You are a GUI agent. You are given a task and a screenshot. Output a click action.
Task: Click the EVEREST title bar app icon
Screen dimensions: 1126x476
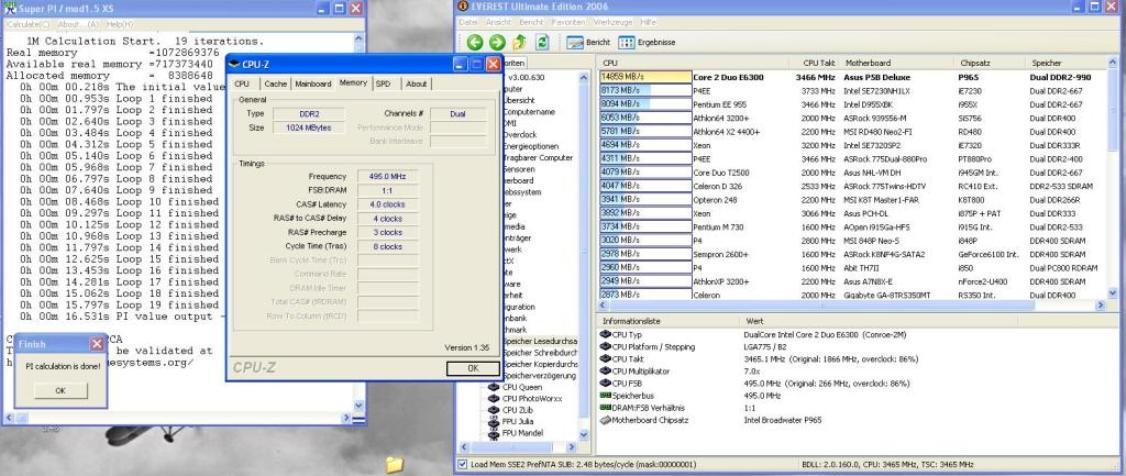tap(462, 6)
